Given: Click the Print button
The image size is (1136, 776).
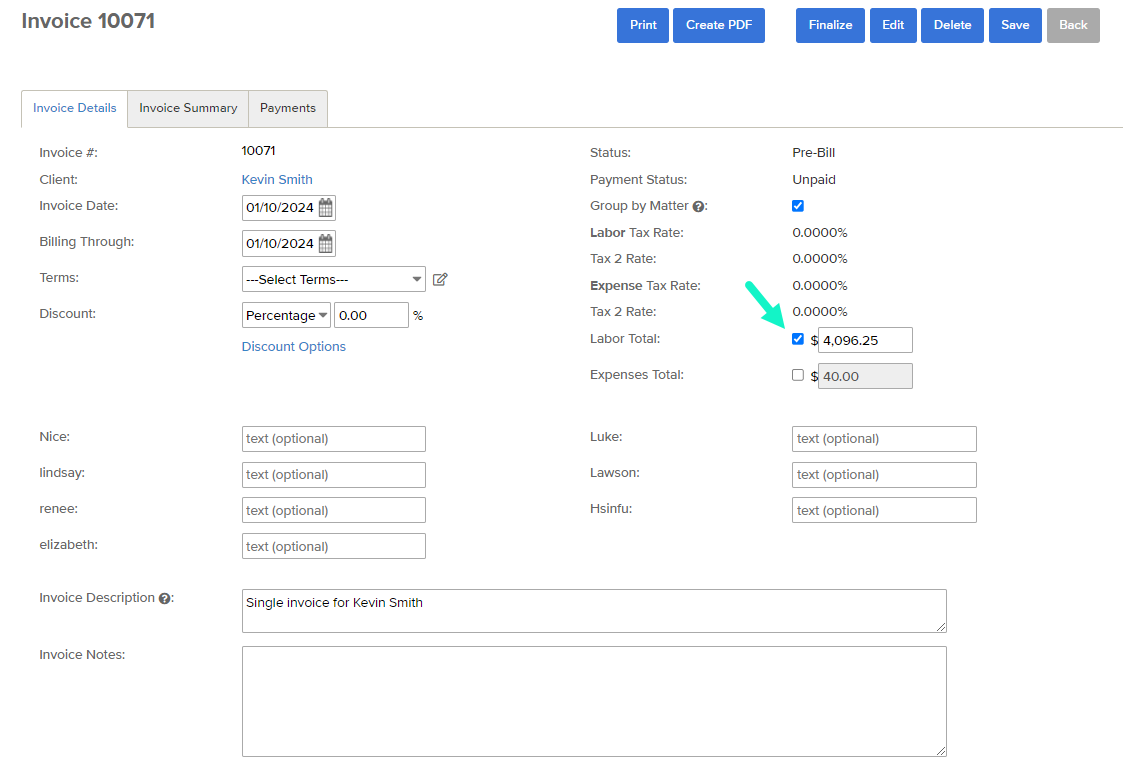Looking at the screenshot, I should 643,25.
